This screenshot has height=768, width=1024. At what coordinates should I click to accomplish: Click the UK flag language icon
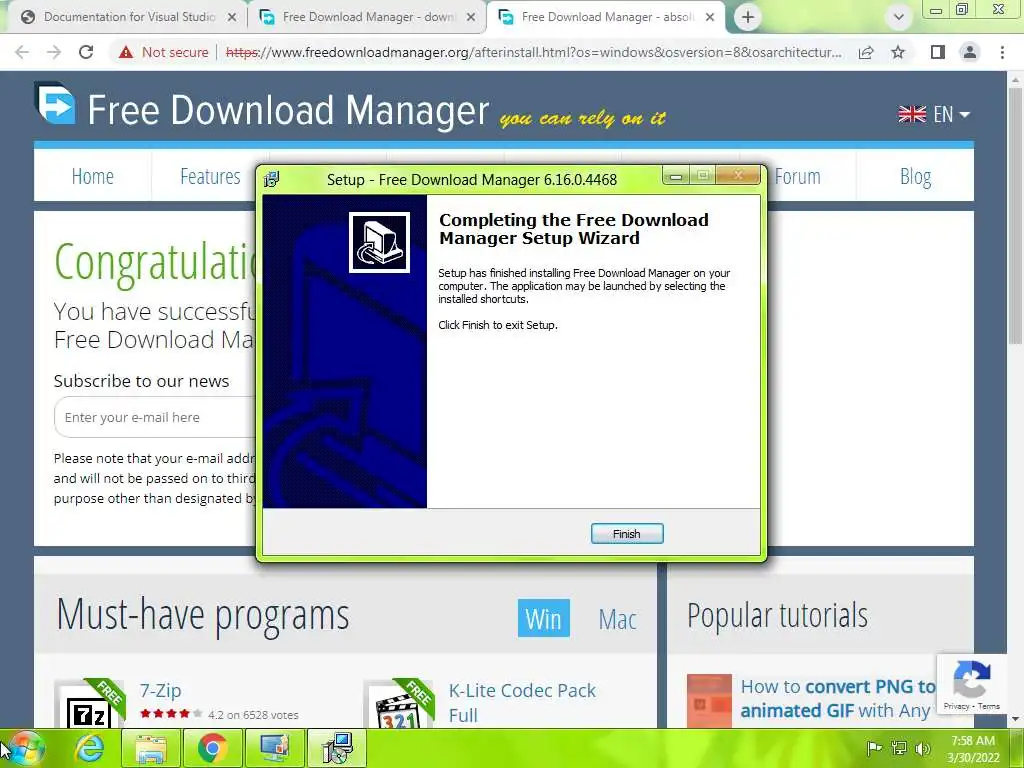click(912, 114)
